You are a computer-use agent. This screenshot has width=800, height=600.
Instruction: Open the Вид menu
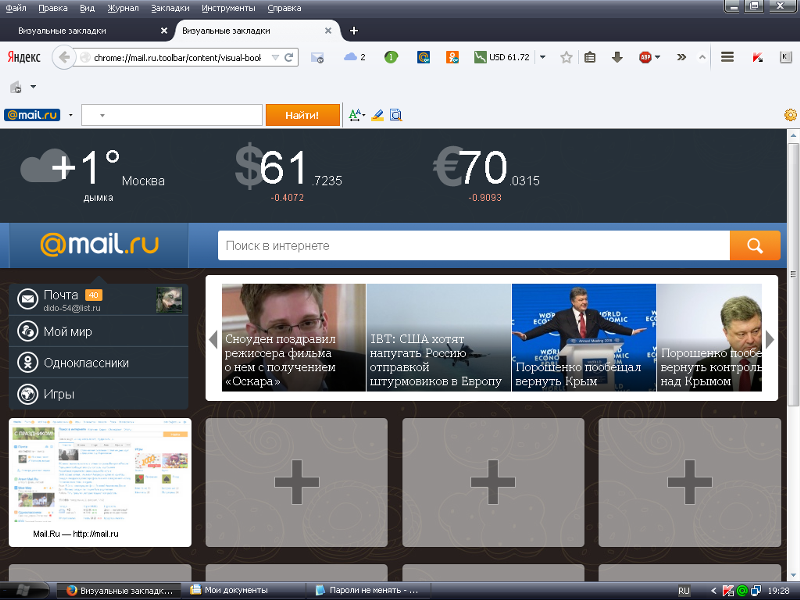pos(87,8)
